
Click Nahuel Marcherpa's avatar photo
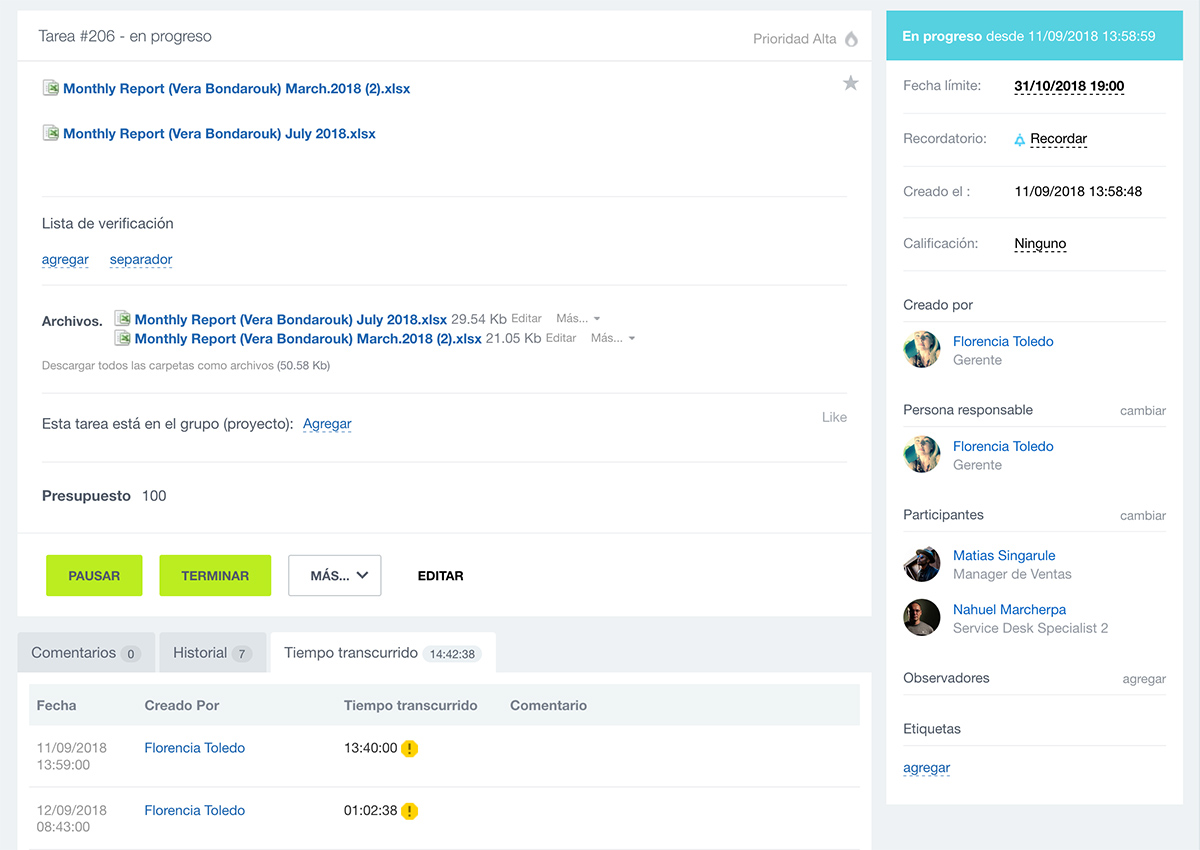[x=921, y=618]
